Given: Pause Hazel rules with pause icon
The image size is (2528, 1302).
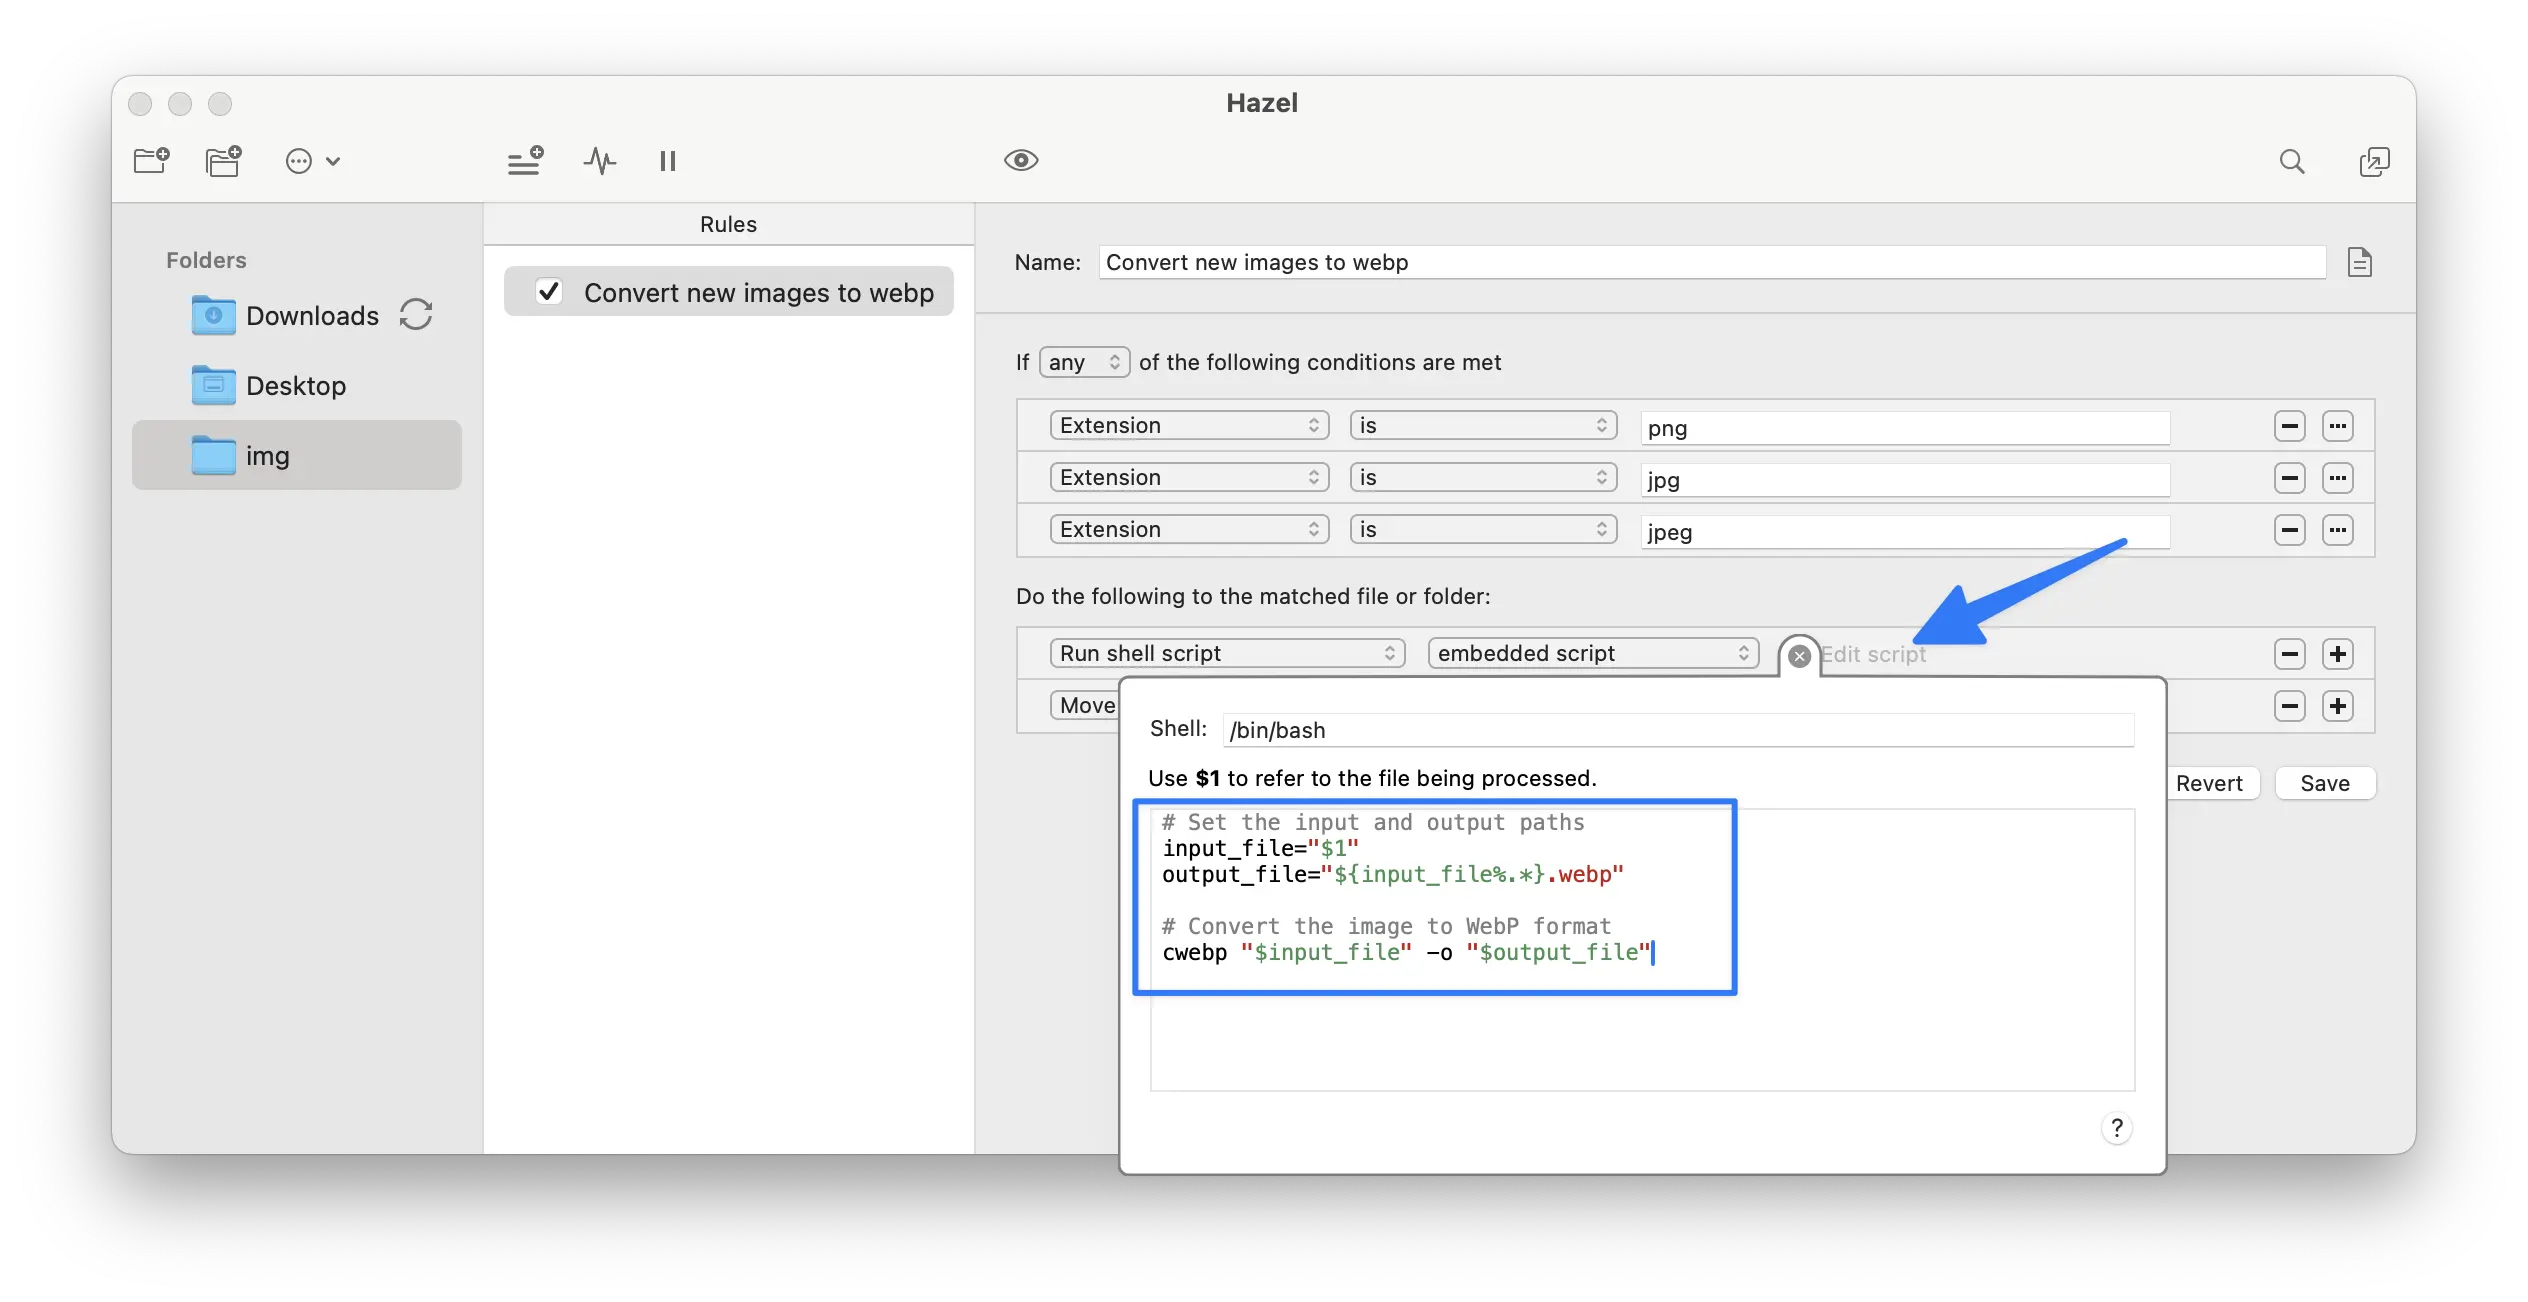Looking at the screenshot, I should 668,161.
